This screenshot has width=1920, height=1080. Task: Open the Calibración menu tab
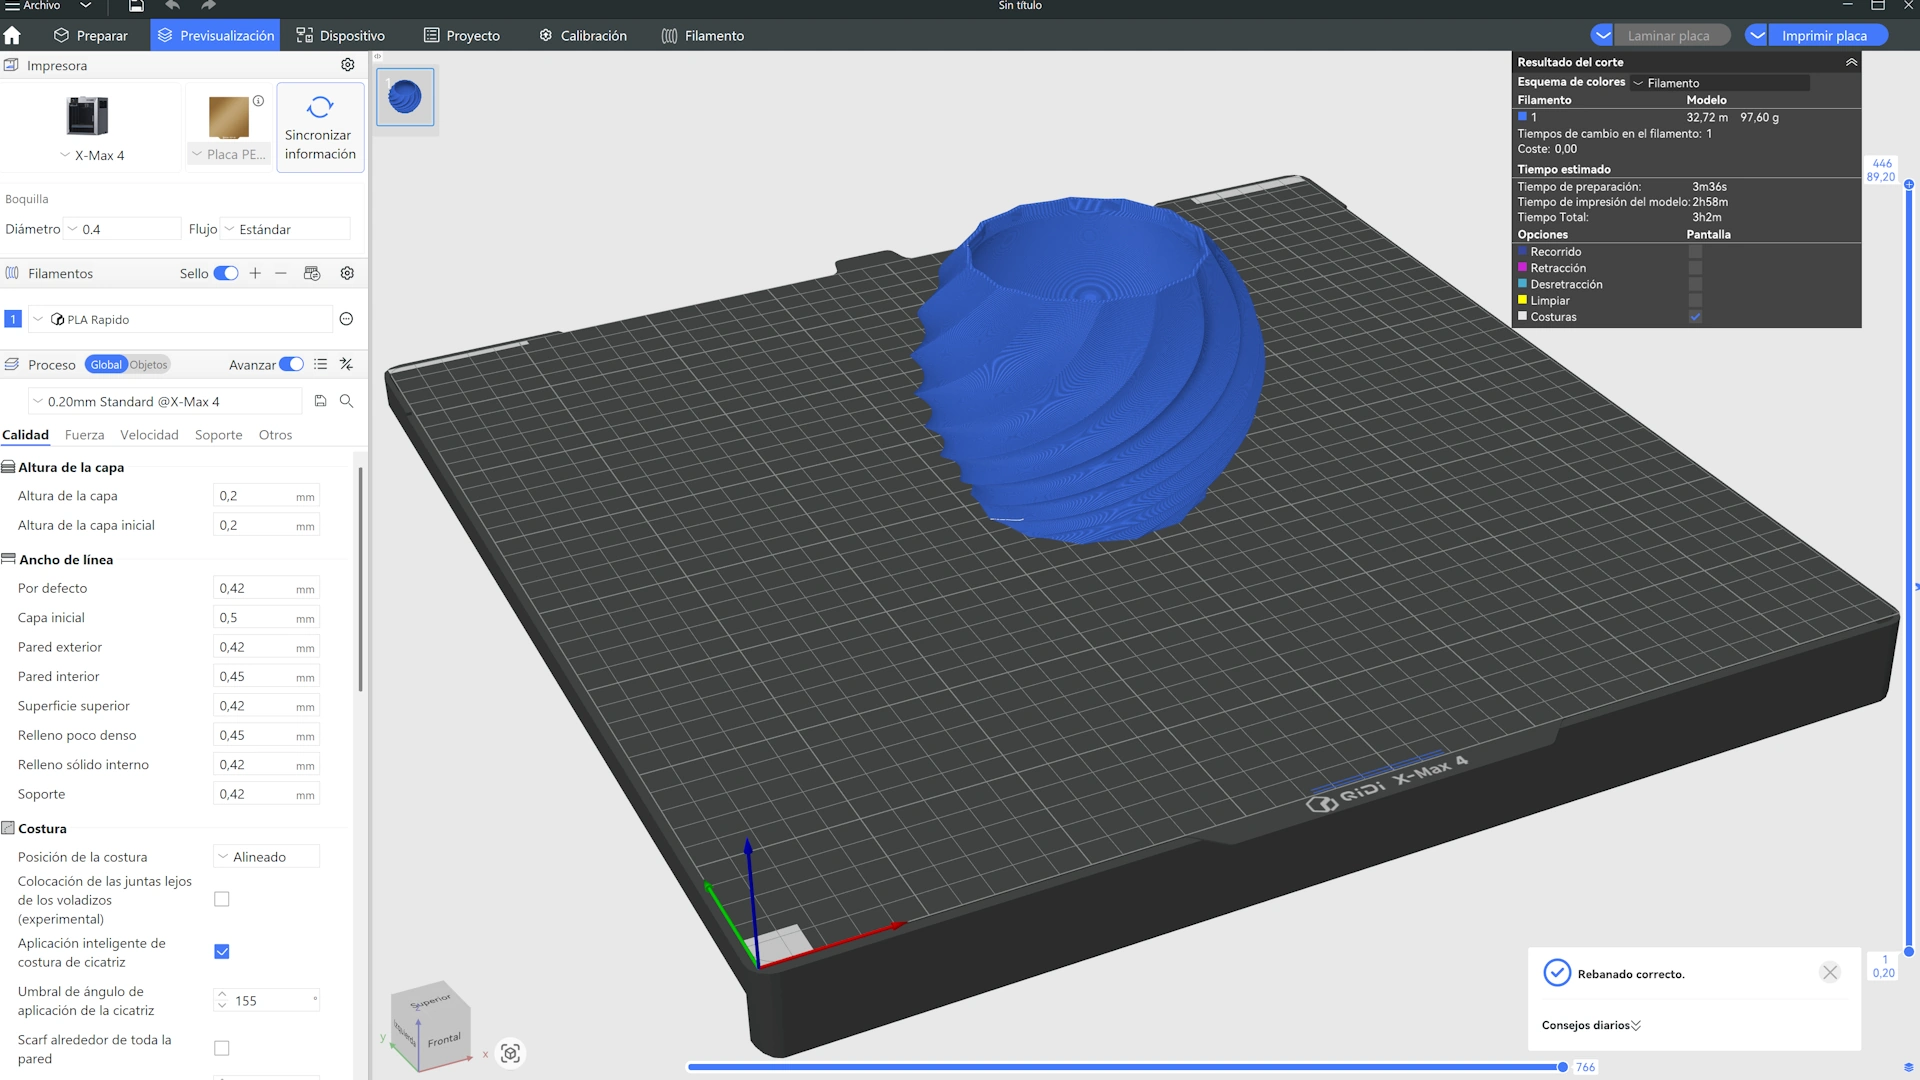pyautogui.click(x=583, y=36)
